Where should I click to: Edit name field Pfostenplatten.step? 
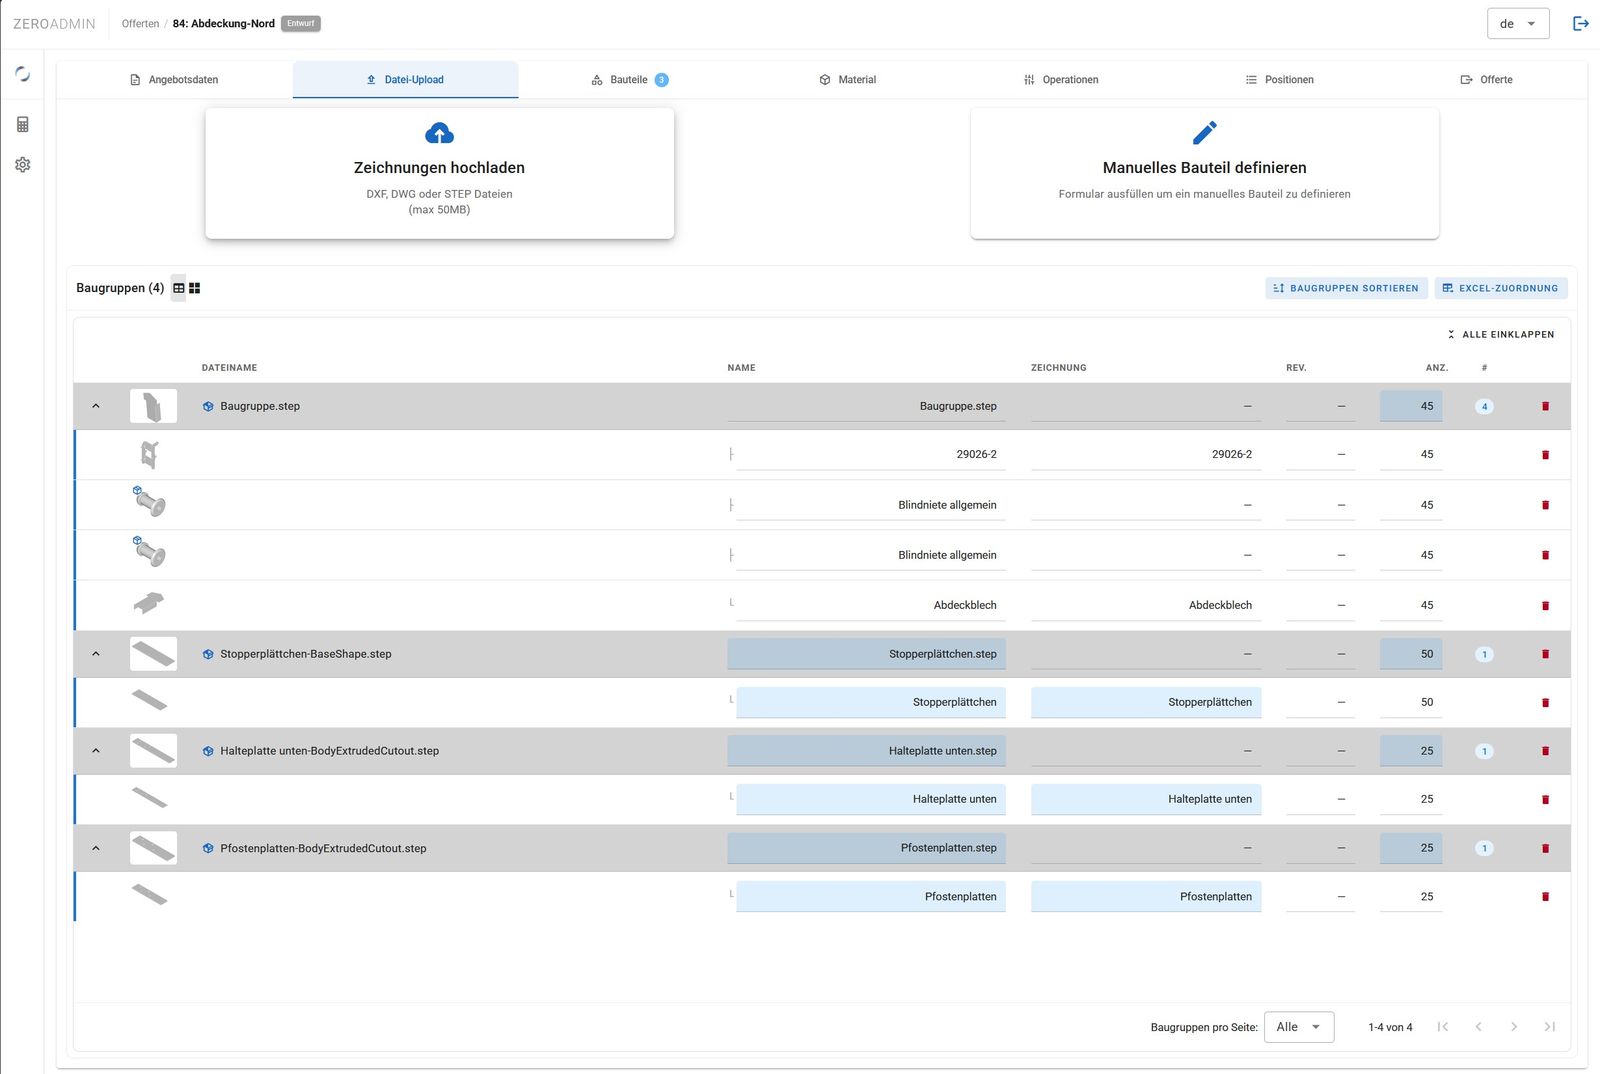pos(866,848)
